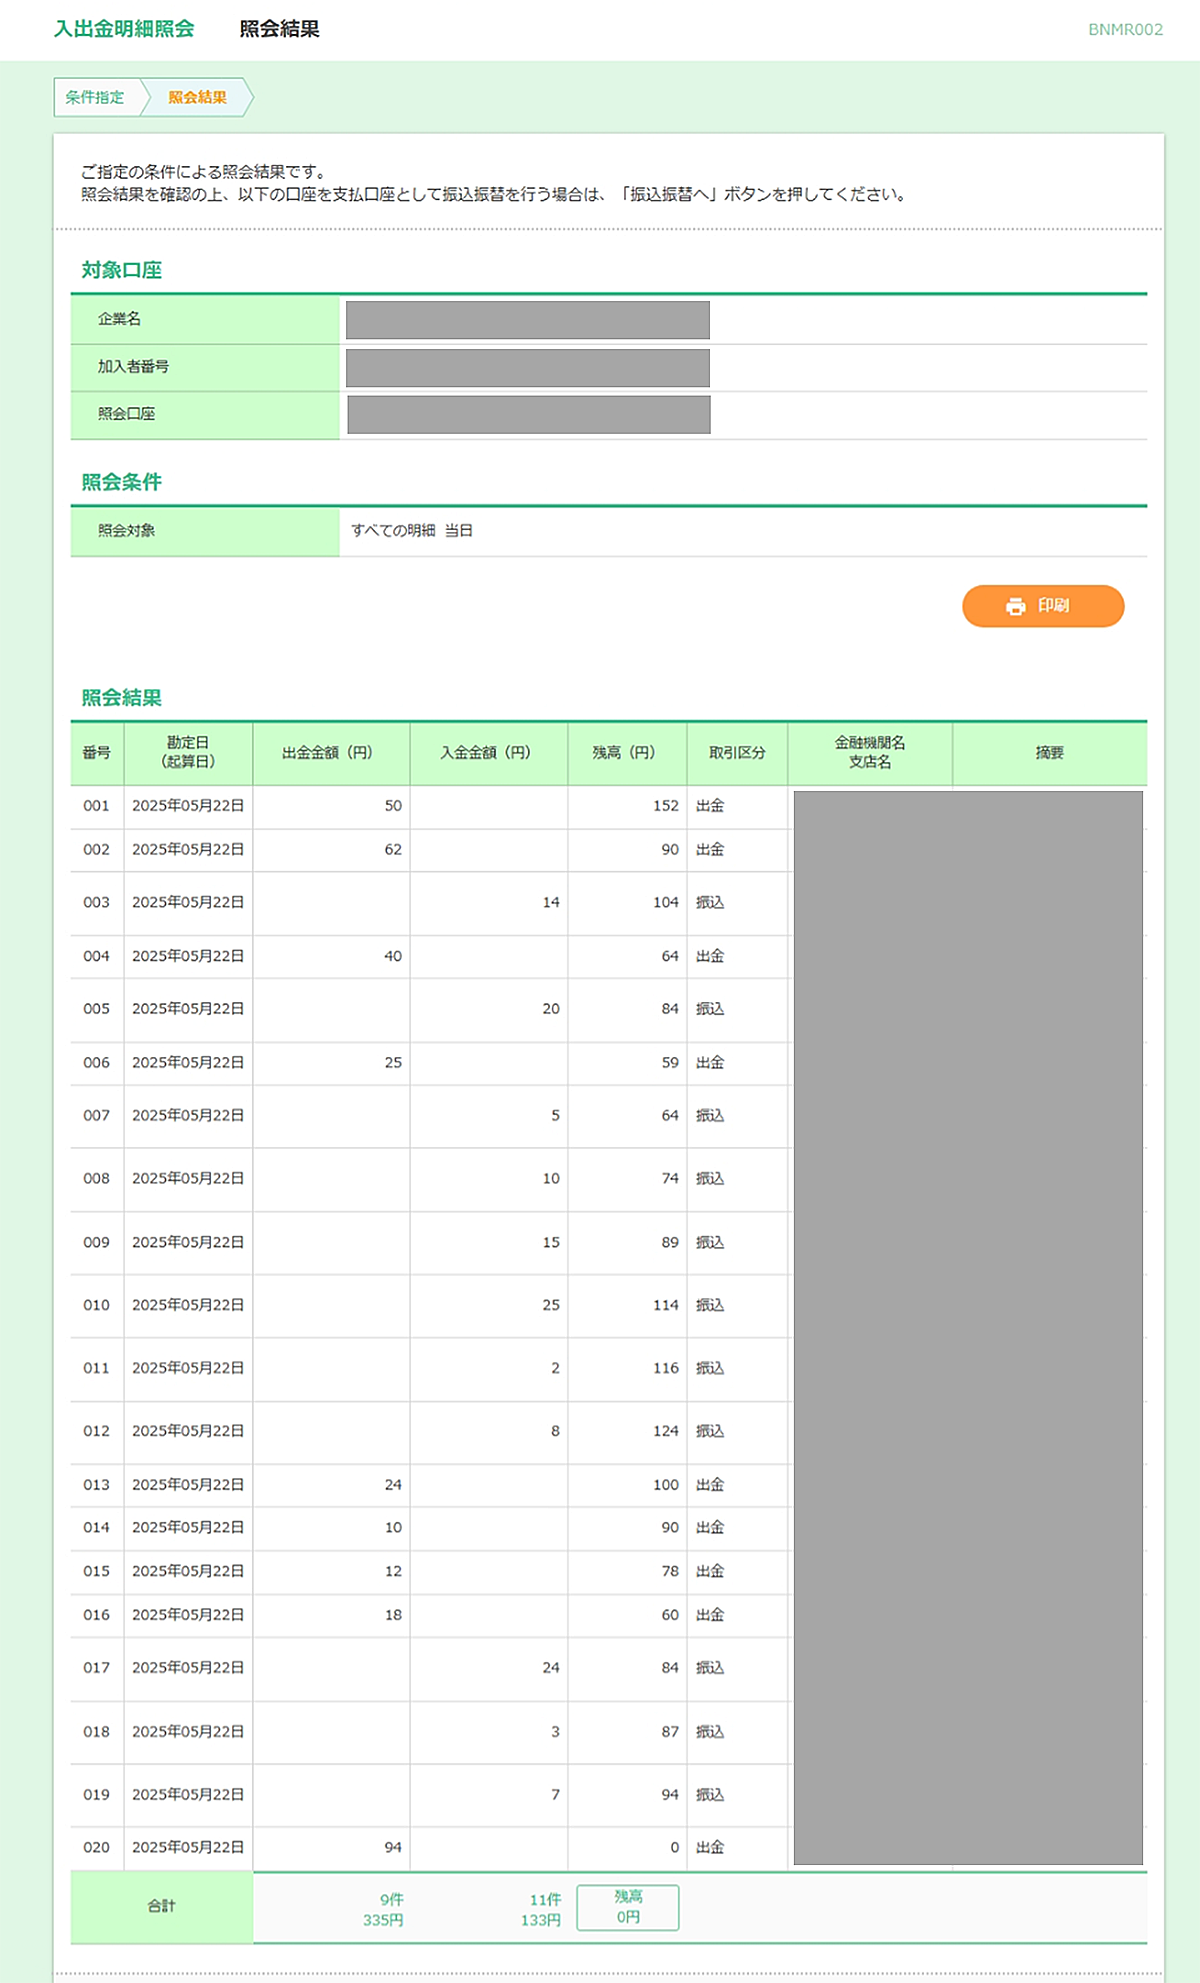Click withdrawal amount 12 in row 015
The height and width of the screenshot is (1983, 1200).
(393, 1572)
